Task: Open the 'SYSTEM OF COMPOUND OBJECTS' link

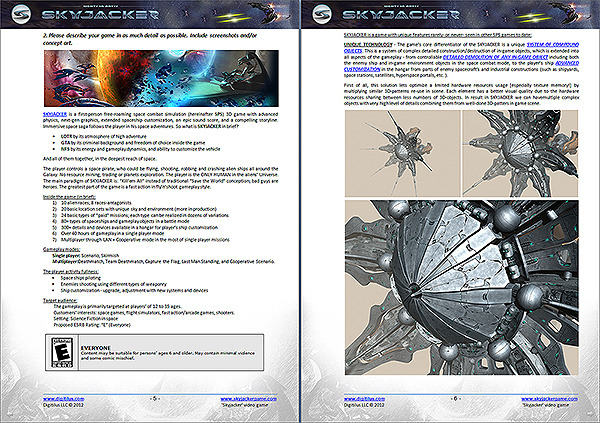Action: coord(552,44)
